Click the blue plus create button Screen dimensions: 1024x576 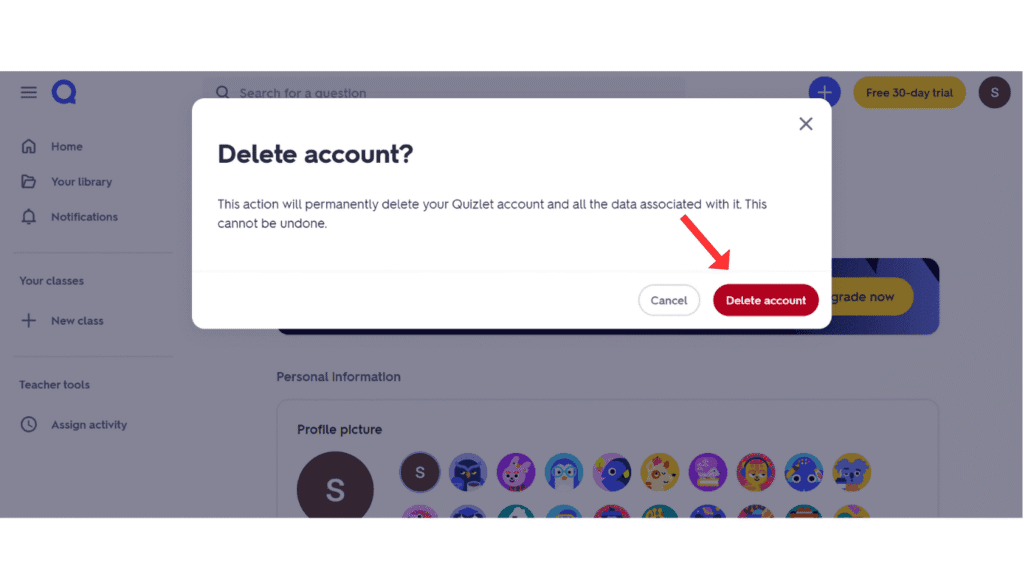click(824, 91)
